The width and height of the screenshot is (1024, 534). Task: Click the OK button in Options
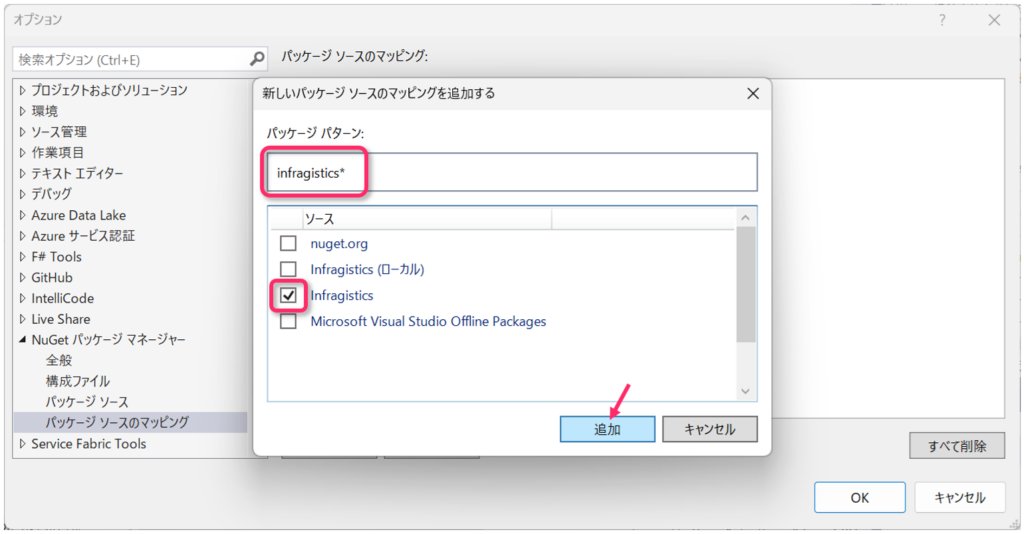tap(859, 497)
